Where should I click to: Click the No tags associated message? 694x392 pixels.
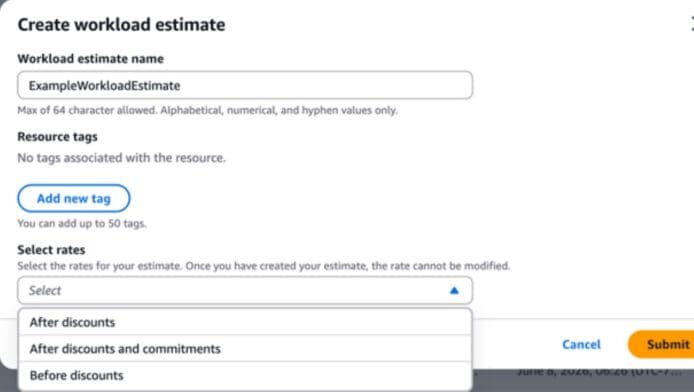pos(121,158)
